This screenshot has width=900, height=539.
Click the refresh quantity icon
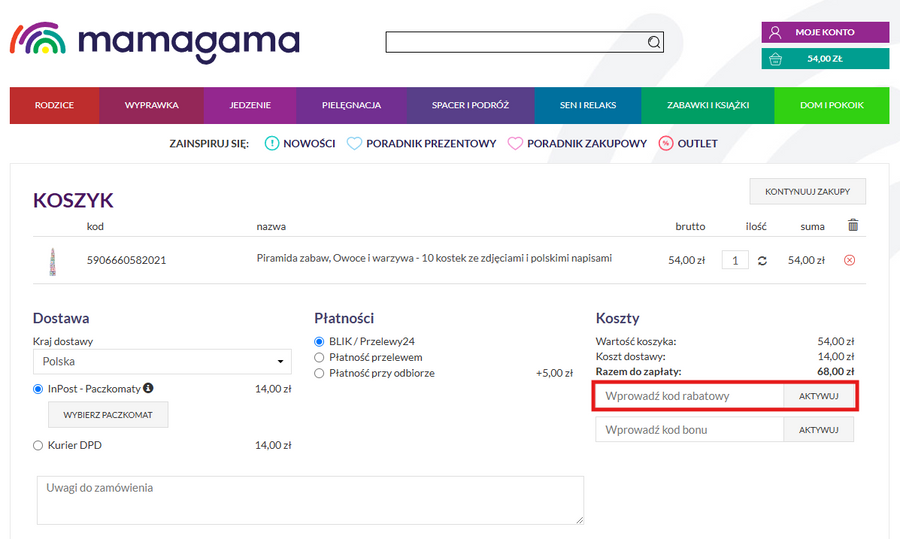(x=762, y=261)
